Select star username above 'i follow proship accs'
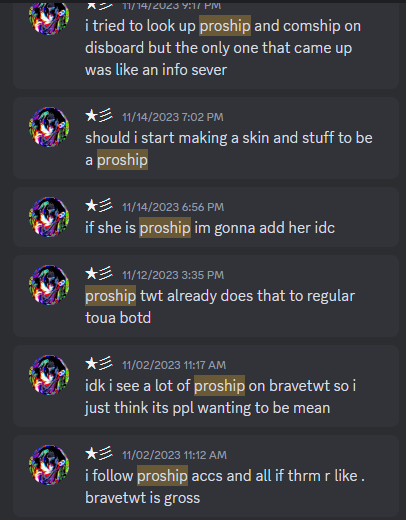This screenshot has height=520, width=406. [99, 454]
